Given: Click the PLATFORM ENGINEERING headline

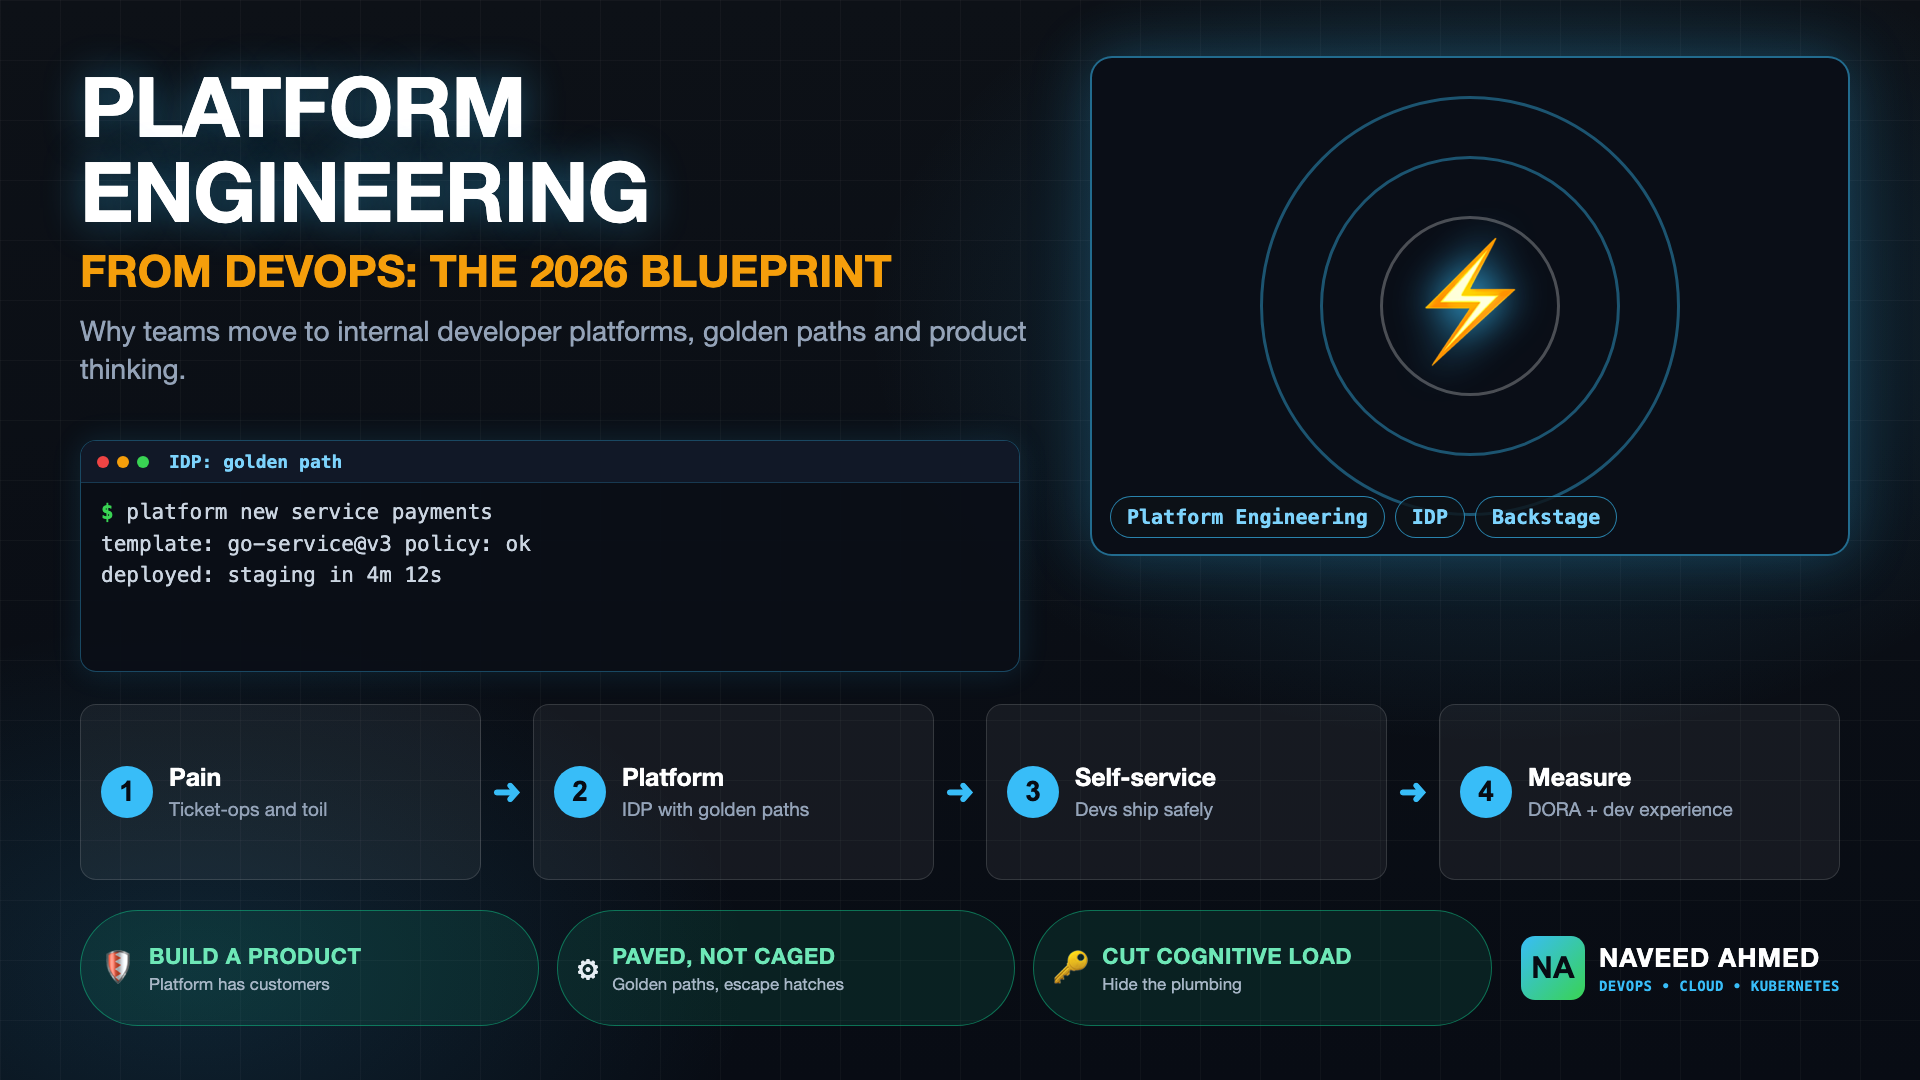Looking at the screenshot, I should [x=365, y=150].
